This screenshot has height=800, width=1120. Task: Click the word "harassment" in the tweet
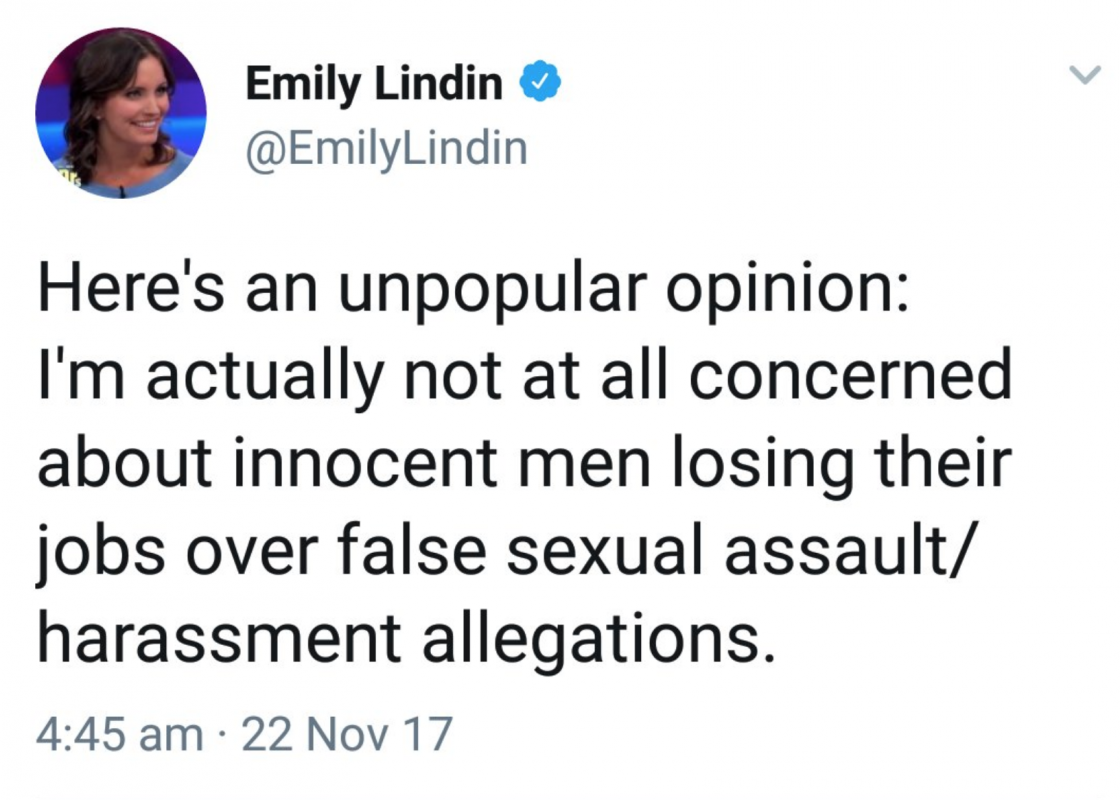coord(219,636)
